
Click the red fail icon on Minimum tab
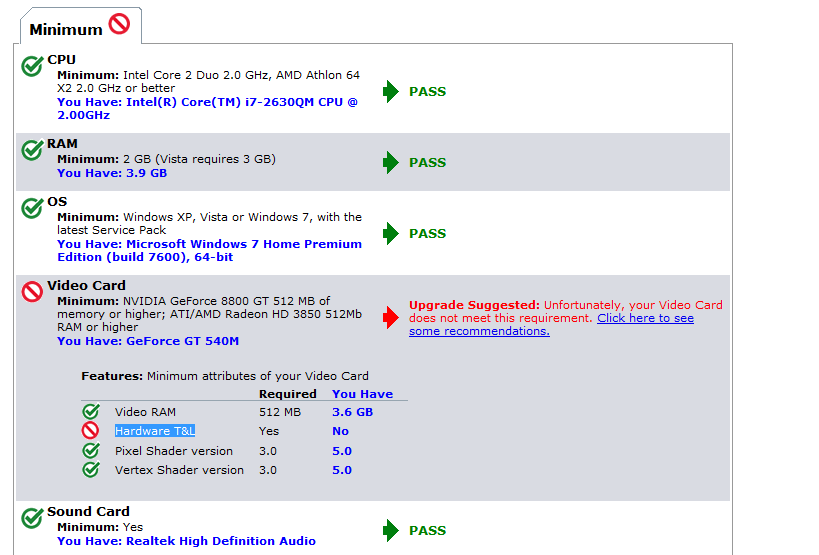click(119, 24)
